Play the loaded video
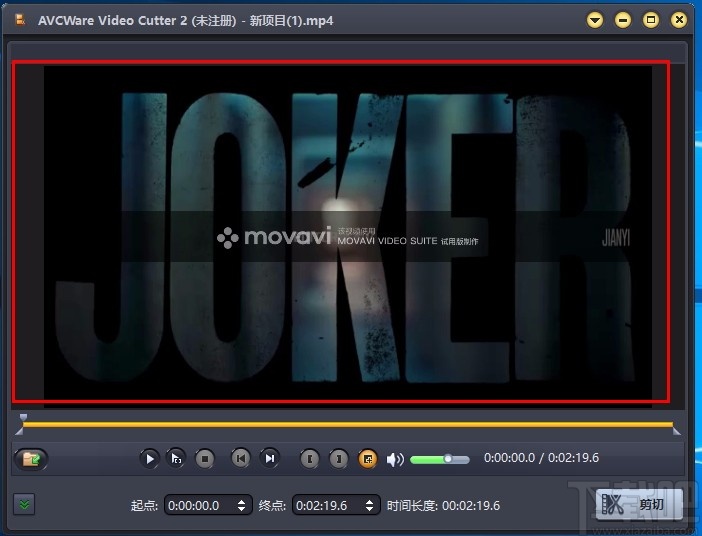This screenshot has height=536, width=702. 150,459
